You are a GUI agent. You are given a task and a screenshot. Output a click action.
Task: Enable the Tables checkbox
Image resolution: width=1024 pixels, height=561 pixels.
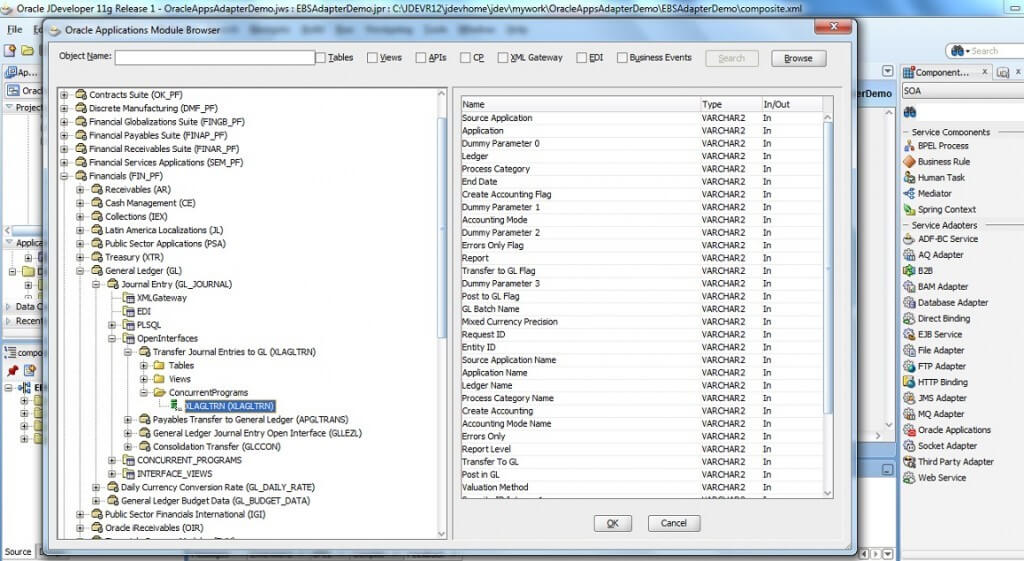point(320,58)
